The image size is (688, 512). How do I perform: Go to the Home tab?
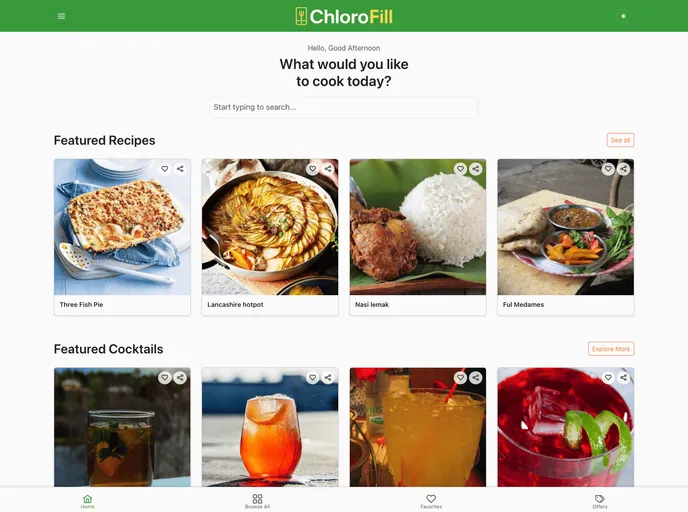[x=88, y=501]
